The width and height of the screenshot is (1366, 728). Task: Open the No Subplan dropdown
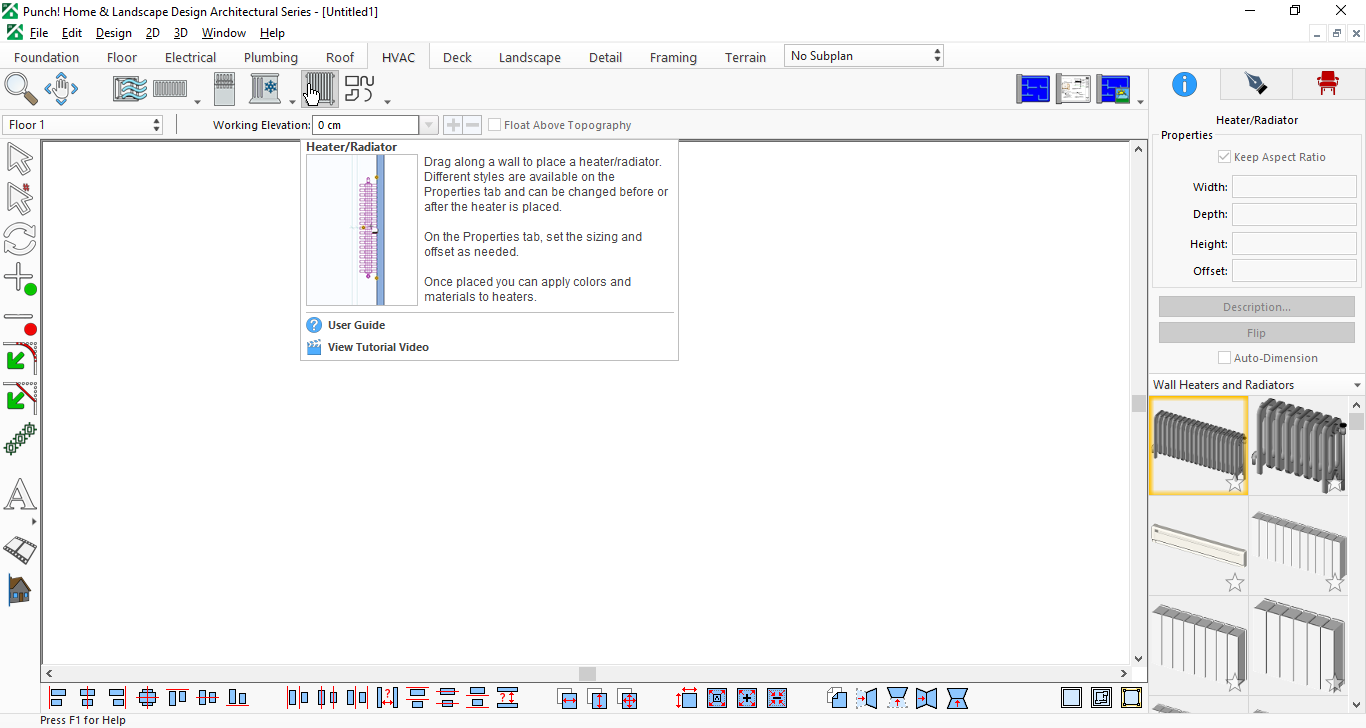pos(864,56)
